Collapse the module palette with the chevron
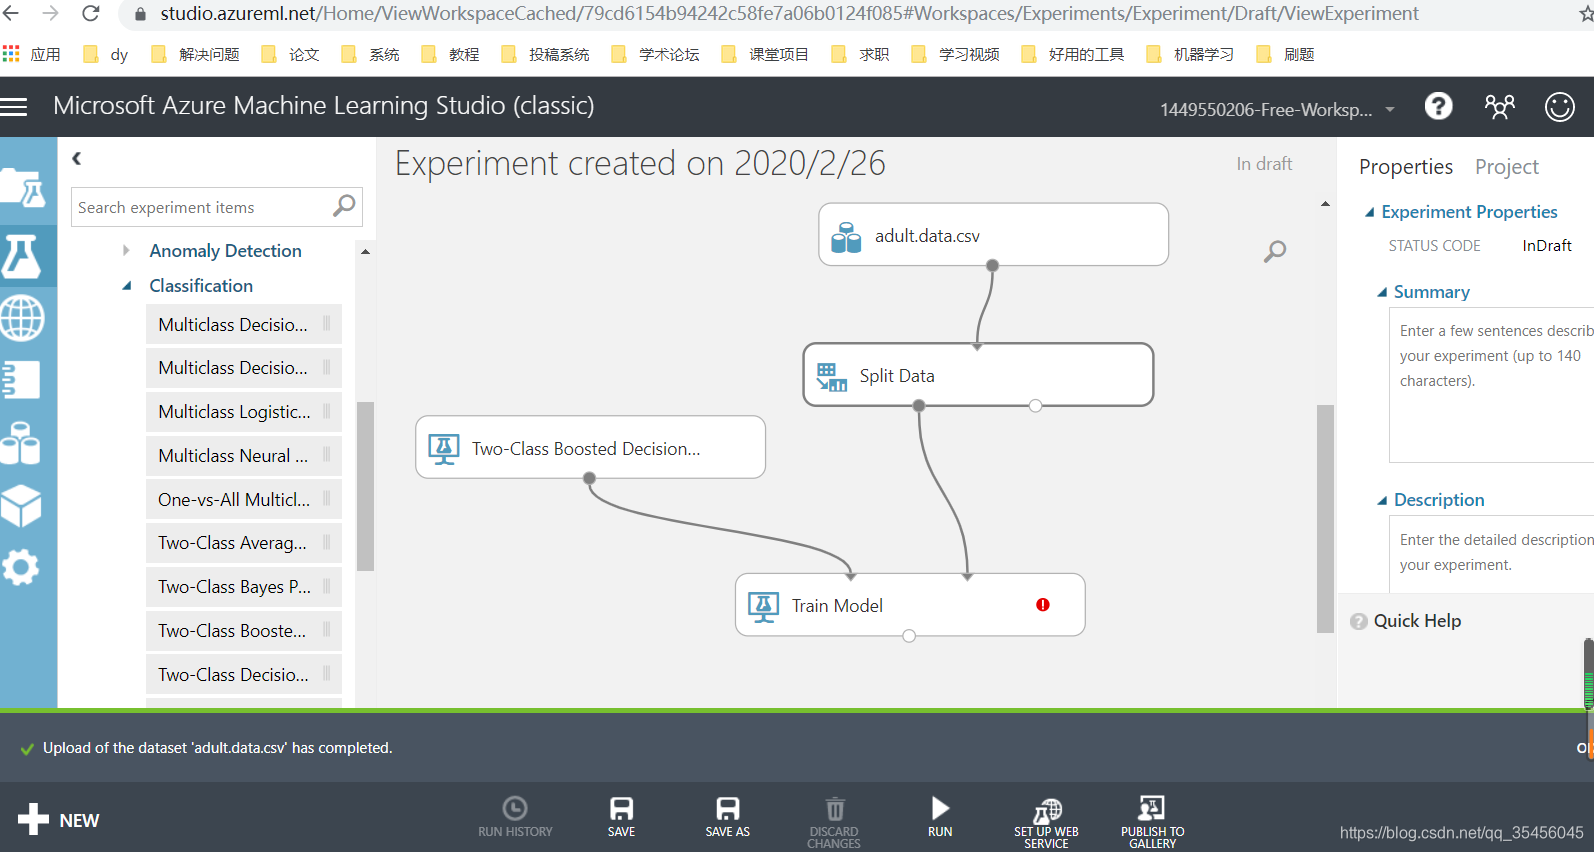The width and height of the screenshot is (1594, 852). pos(76,158)
